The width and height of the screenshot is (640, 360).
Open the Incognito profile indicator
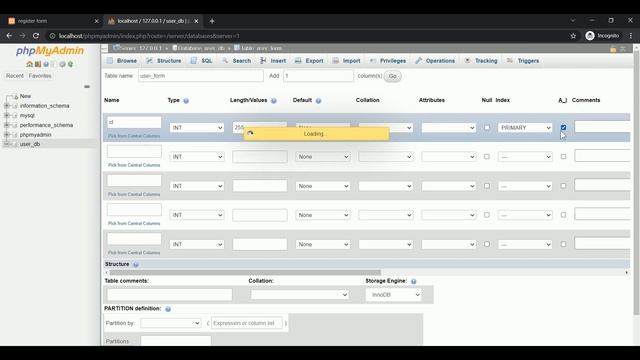[602, 36]
